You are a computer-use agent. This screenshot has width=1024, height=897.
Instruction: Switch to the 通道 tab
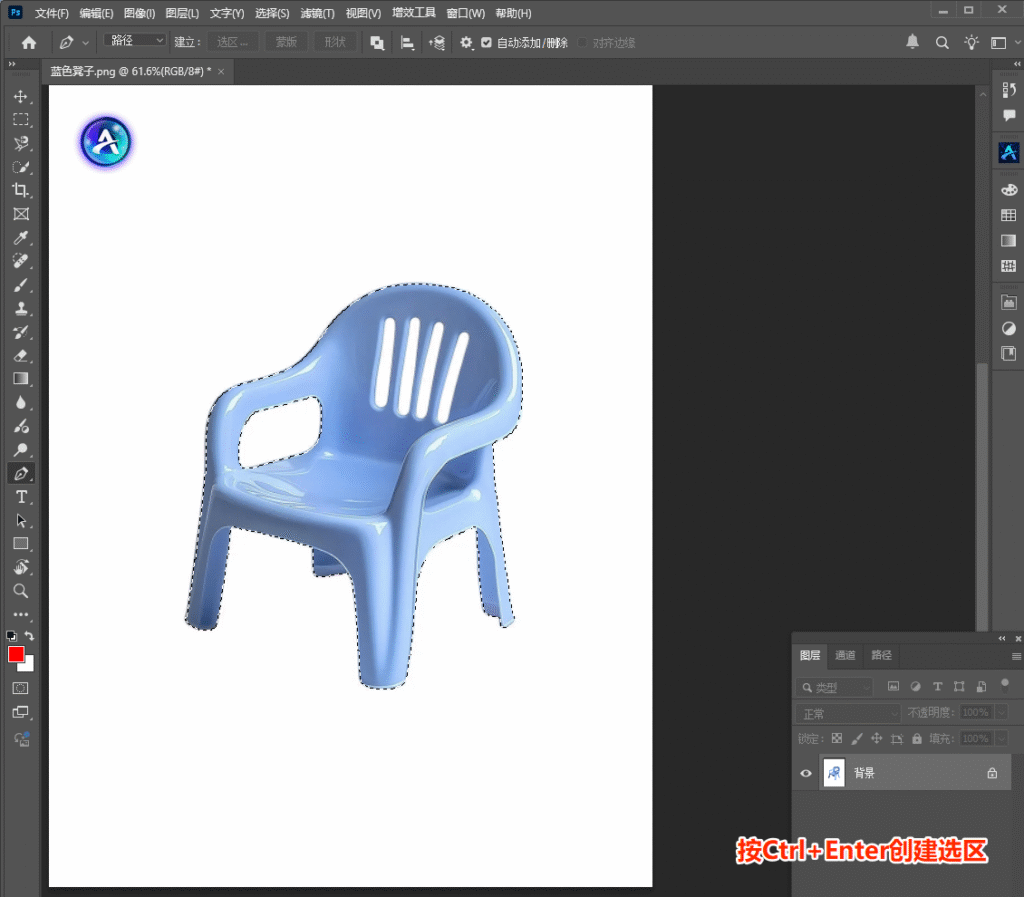coord(845,655)
